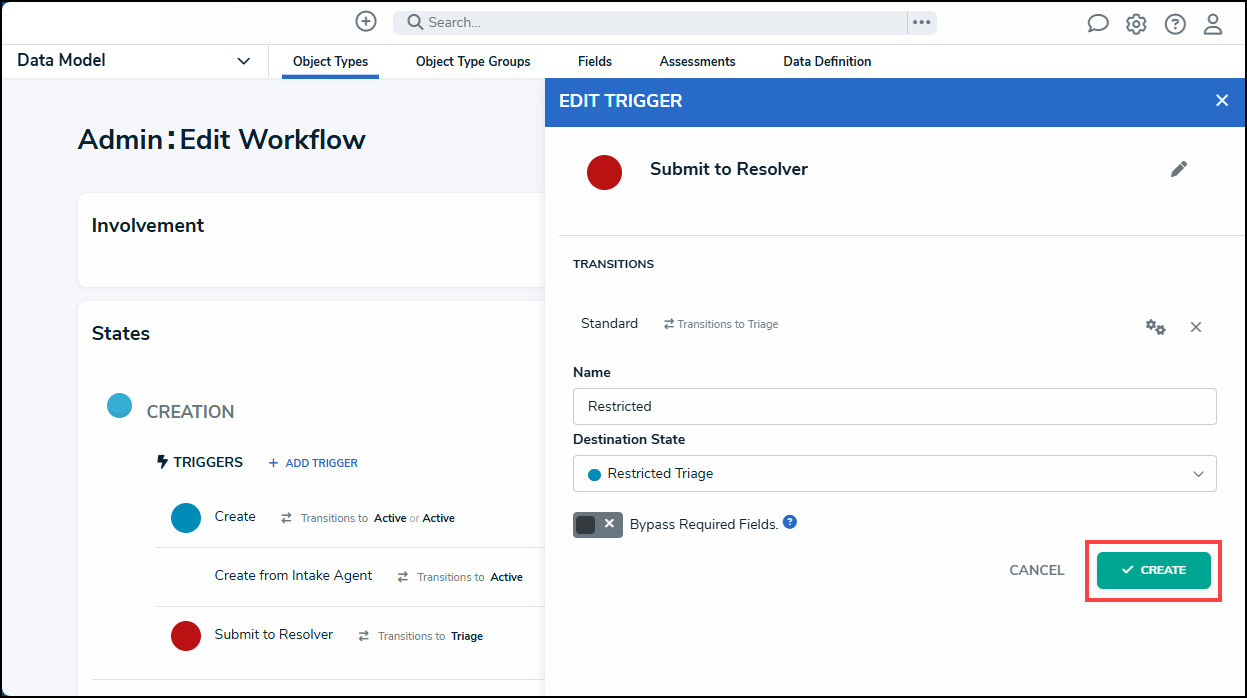1247x698 pixels.
Task: Click in the Search field
Action: point(650,22)
